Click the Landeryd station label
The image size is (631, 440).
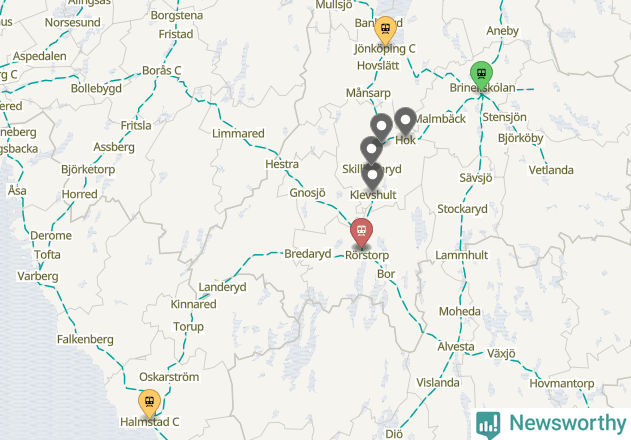click(x=223, y=287)
